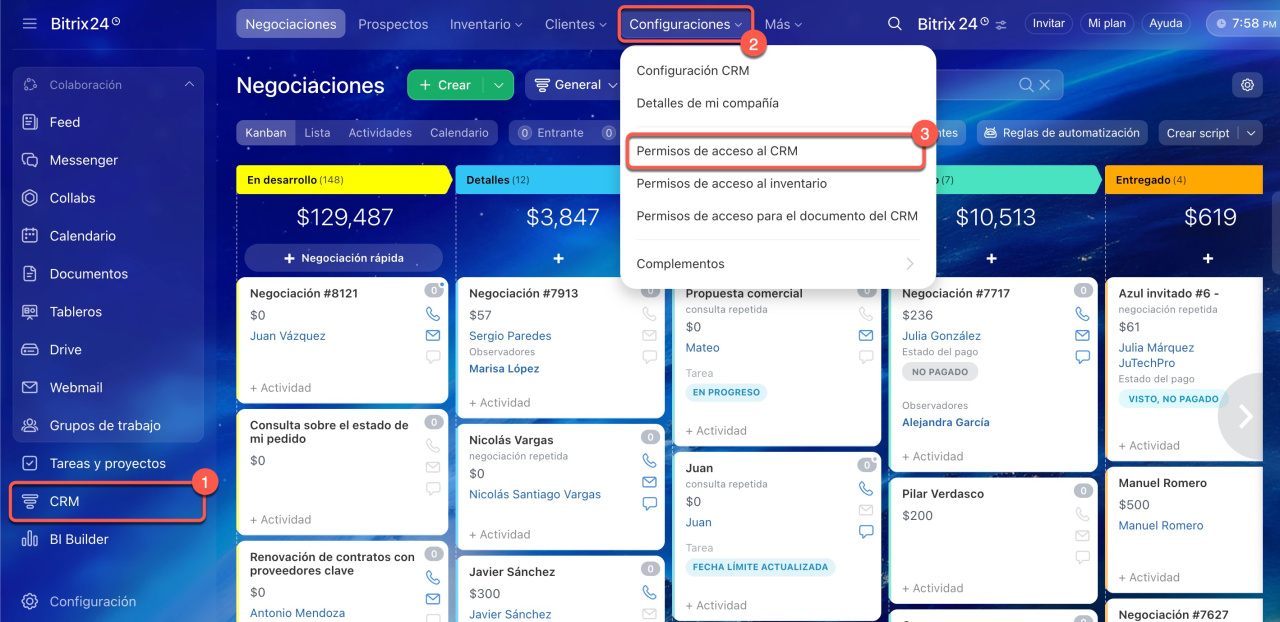Screen dimensions: 1280x622
Task: Switch to the Lista view tab
Action: tap(317, 133)
